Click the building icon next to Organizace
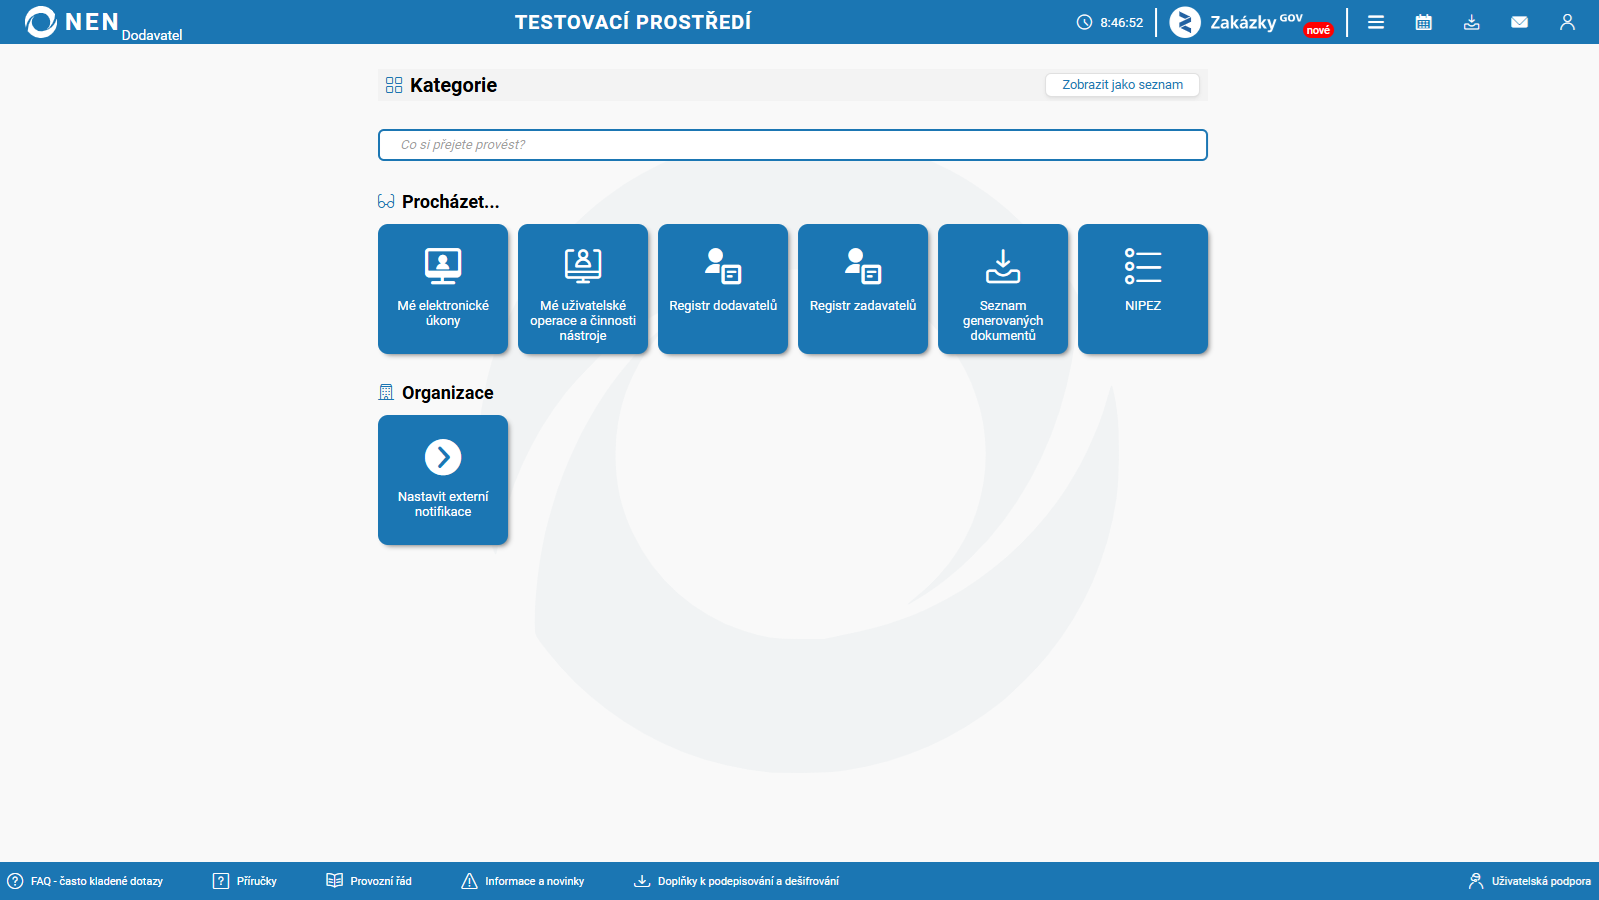The height and width of the screenshot is (900, 1599). [386, 392]
